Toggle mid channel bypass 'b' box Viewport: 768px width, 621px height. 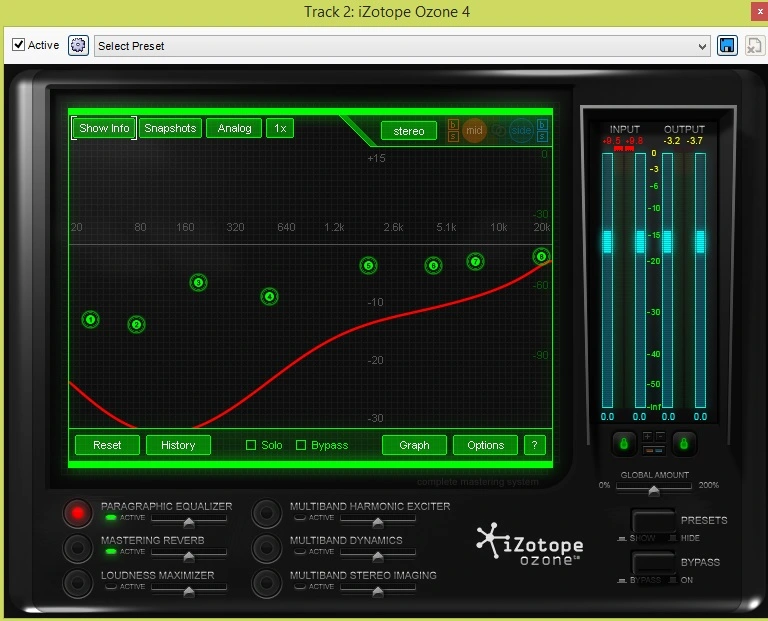click(x=453, y=124)
